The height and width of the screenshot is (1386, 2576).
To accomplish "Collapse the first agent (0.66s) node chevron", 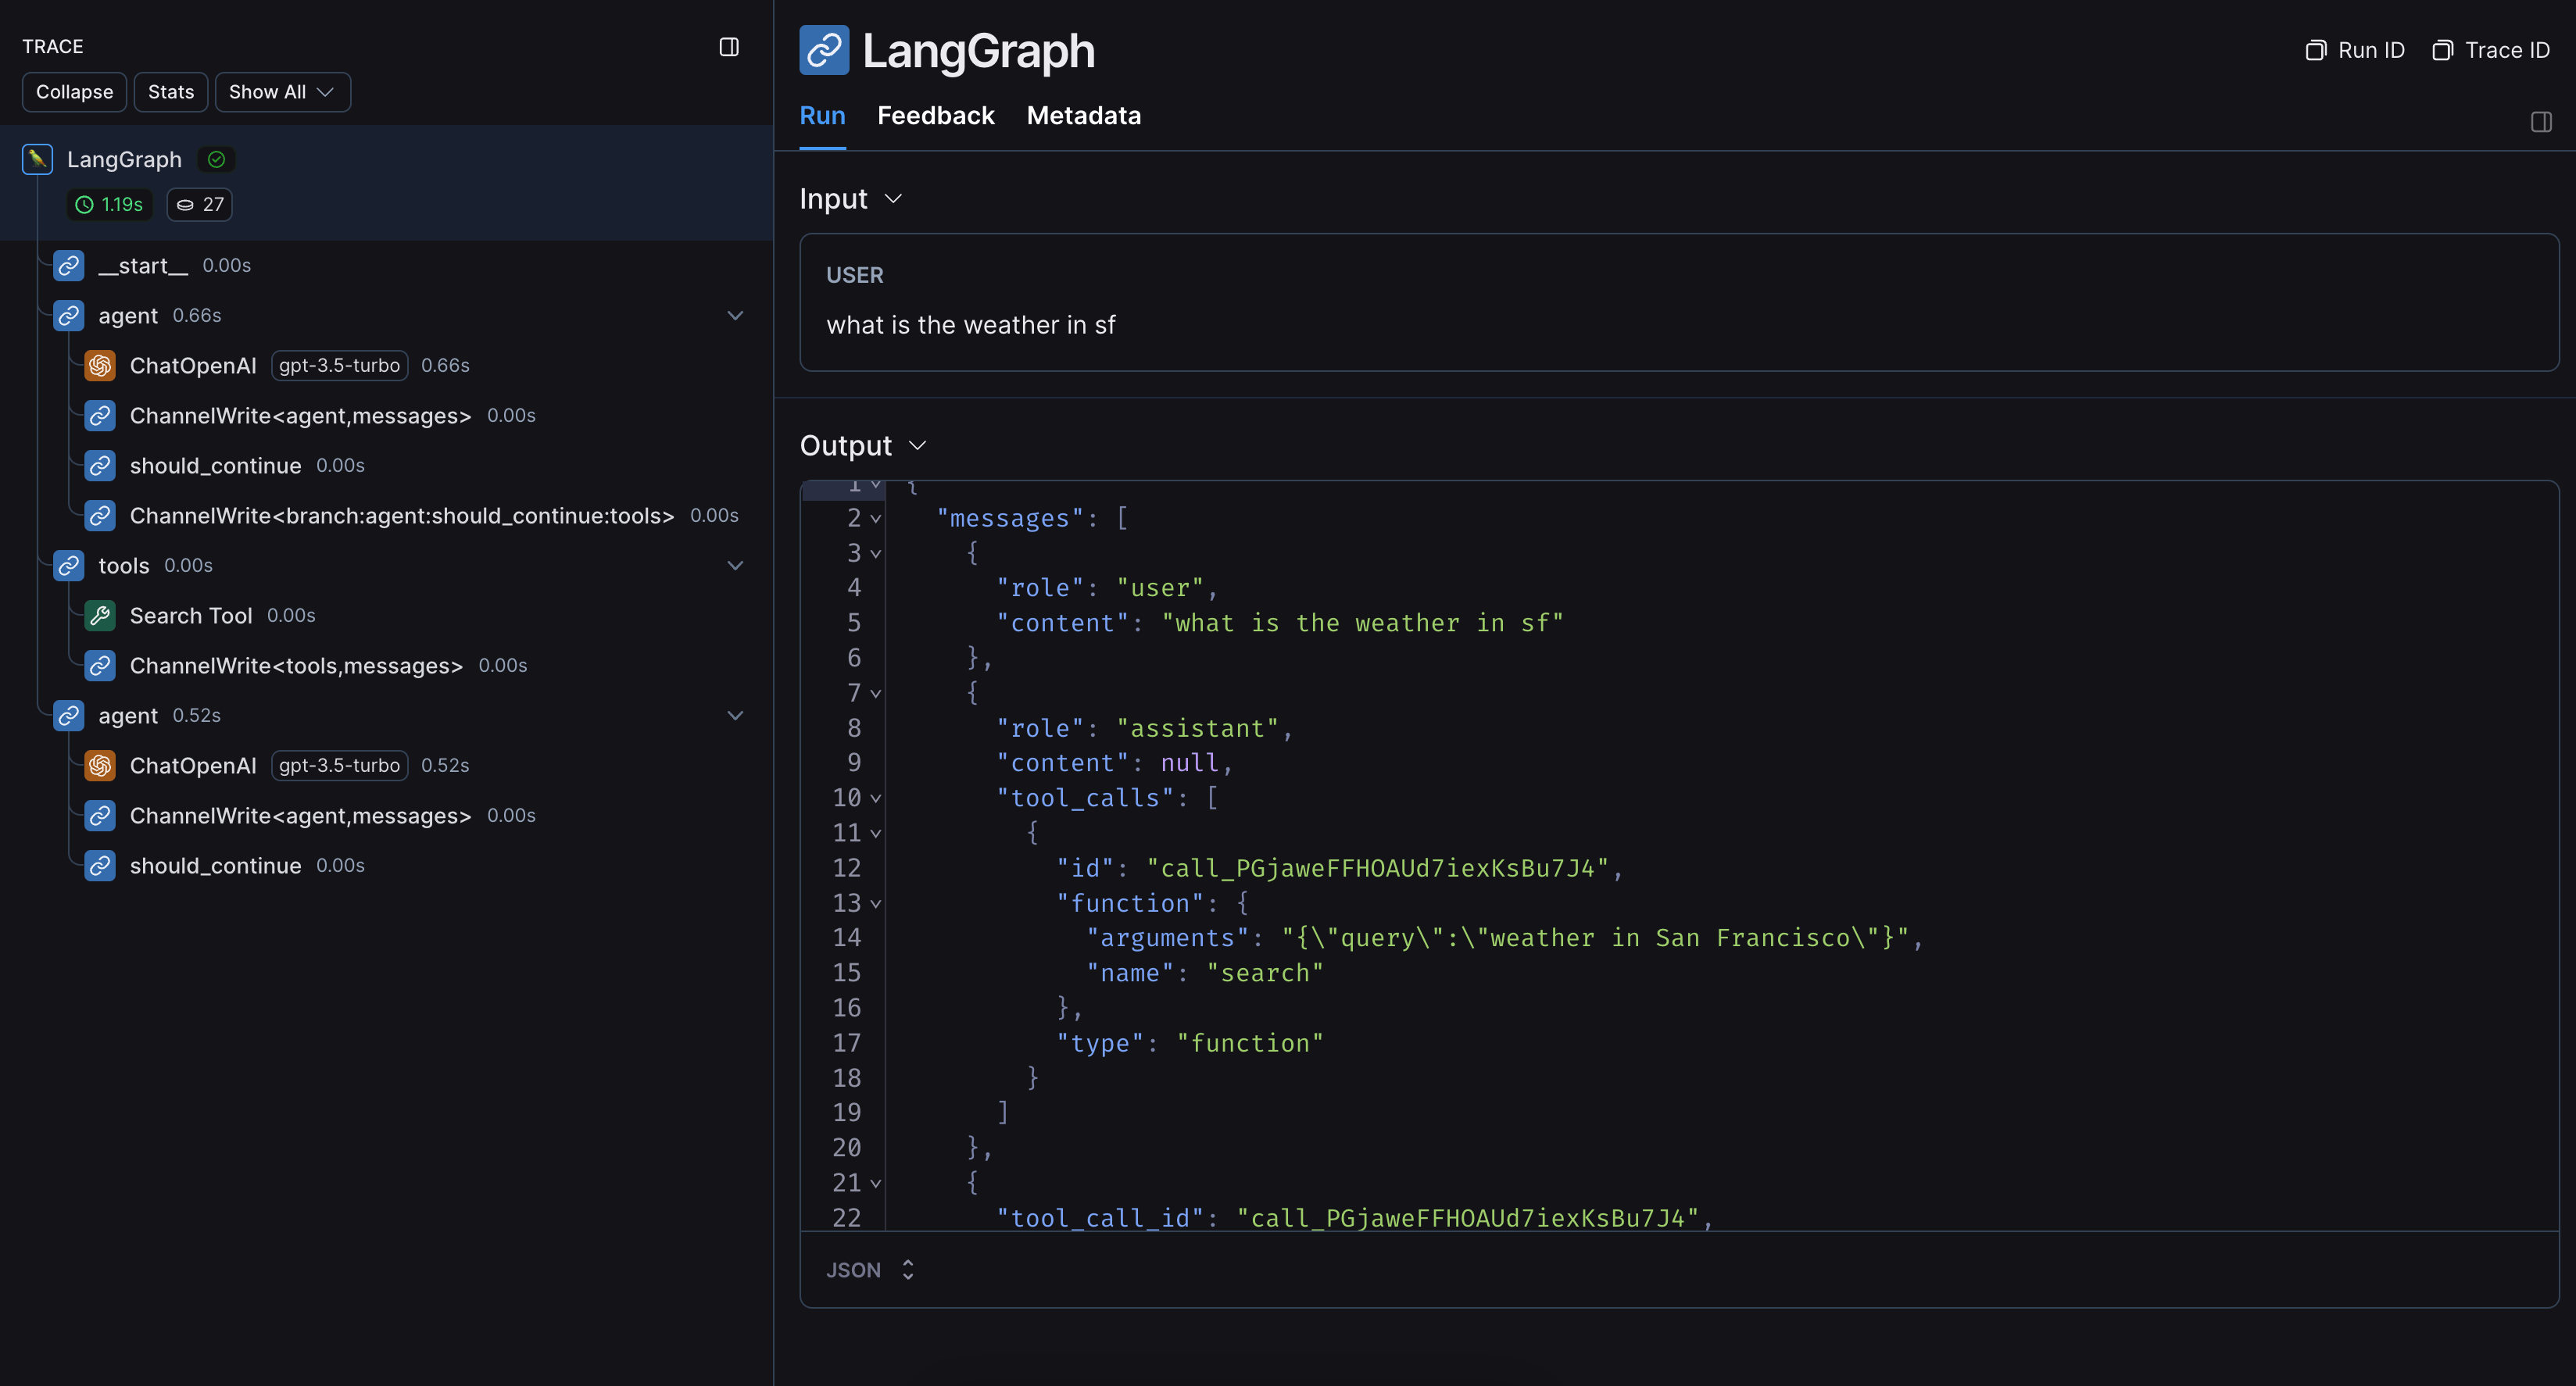I will (735, 315).
